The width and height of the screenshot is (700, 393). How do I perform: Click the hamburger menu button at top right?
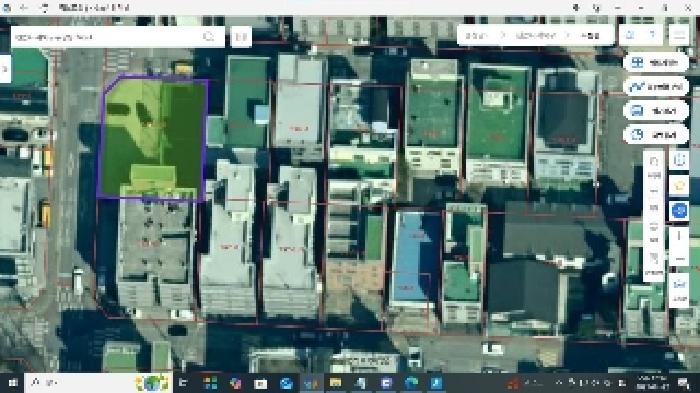pos(679,35)
